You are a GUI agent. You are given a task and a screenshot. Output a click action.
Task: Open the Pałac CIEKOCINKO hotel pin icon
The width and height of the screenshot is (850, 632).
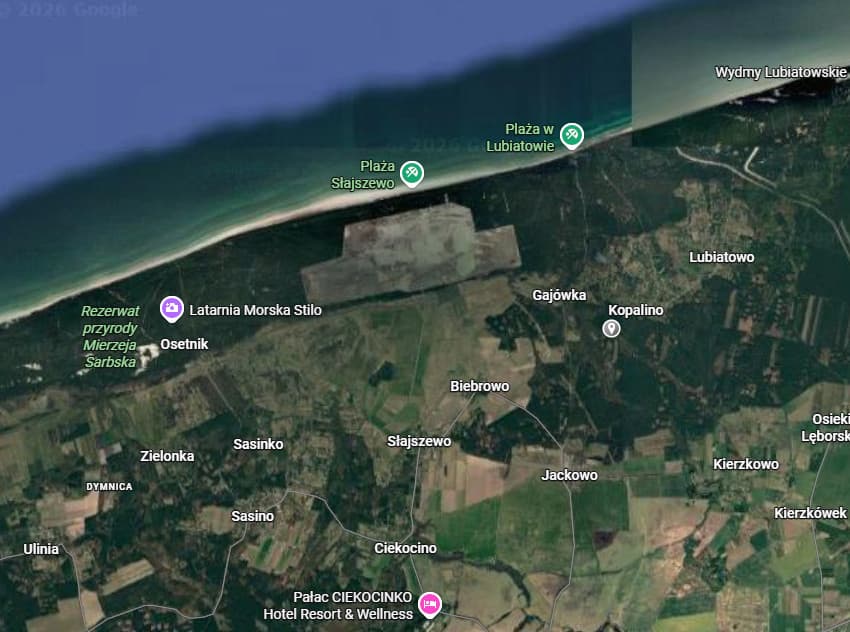click(429, 605)
